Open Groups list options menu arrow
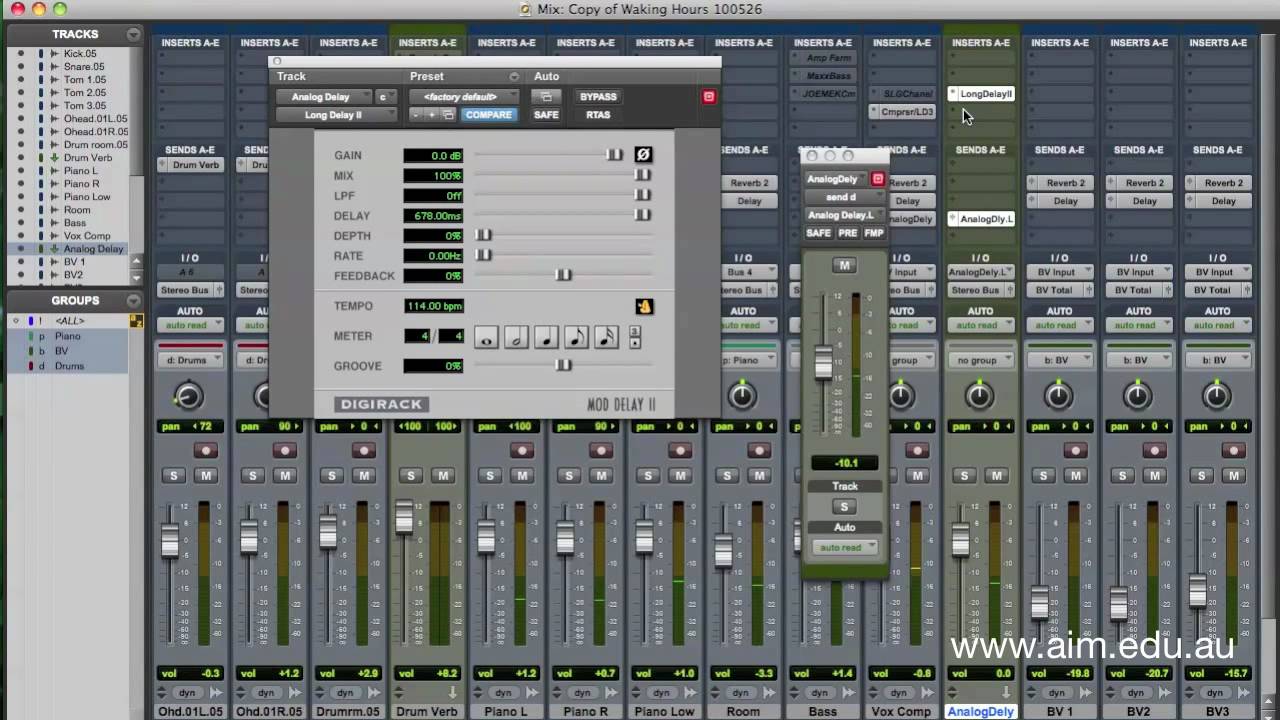Image resolution: width=1280 pixels, height=720 pixels. [133, 300]
